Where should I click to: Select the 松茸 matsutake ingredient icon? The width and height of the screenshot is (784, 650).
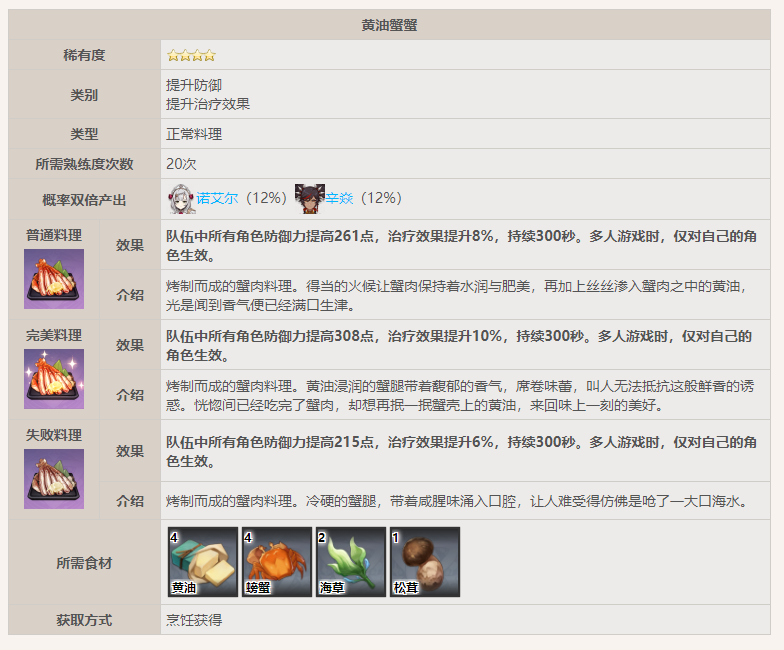[x=425, y=562]
